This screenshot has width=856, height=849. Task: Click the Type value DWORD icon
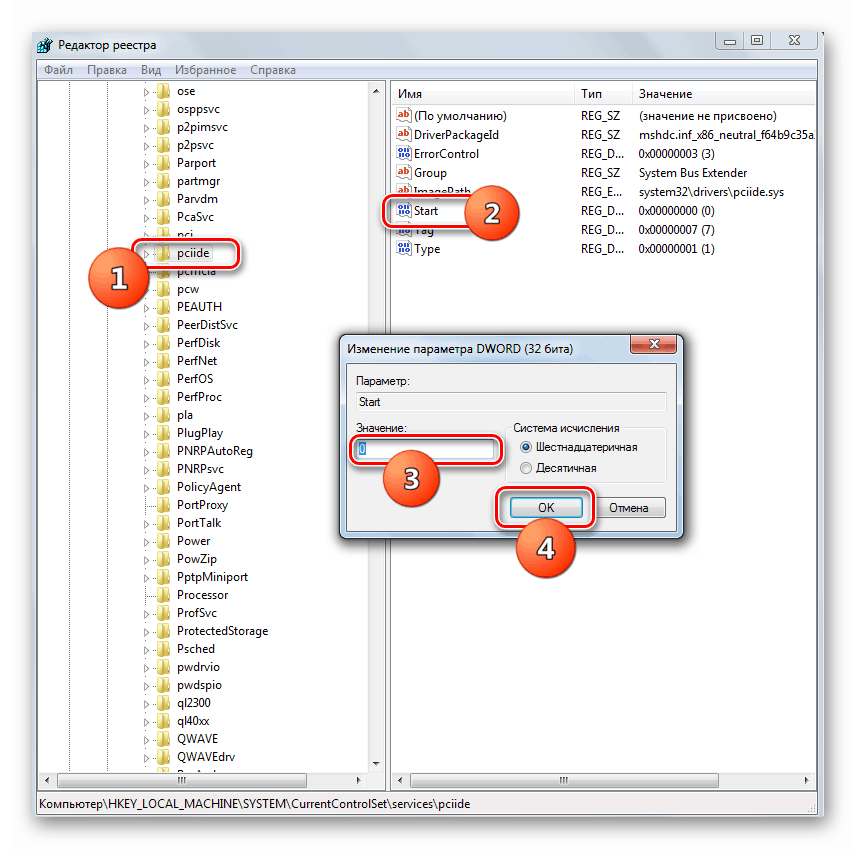coord(404,248)
